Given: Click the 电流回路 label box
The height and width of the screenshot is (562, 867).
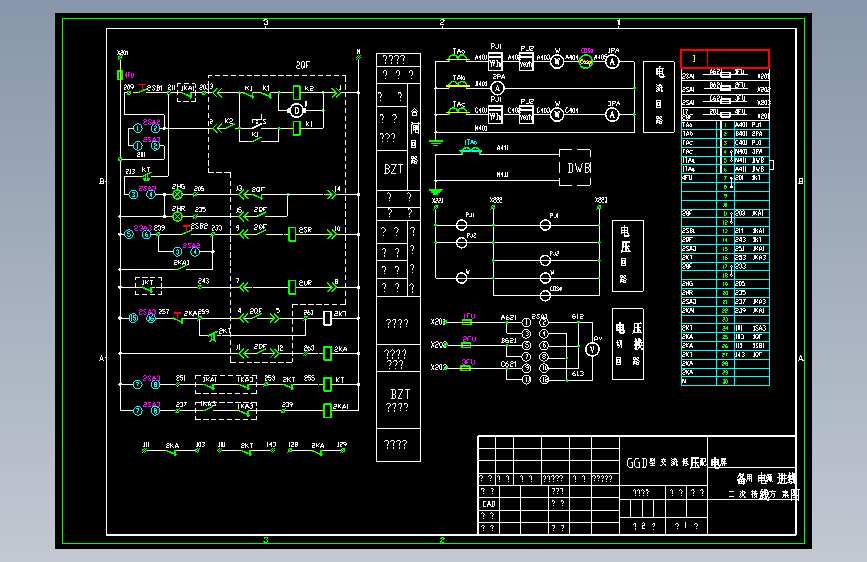Looking at the screenshot, I should [x=659, y=97].
